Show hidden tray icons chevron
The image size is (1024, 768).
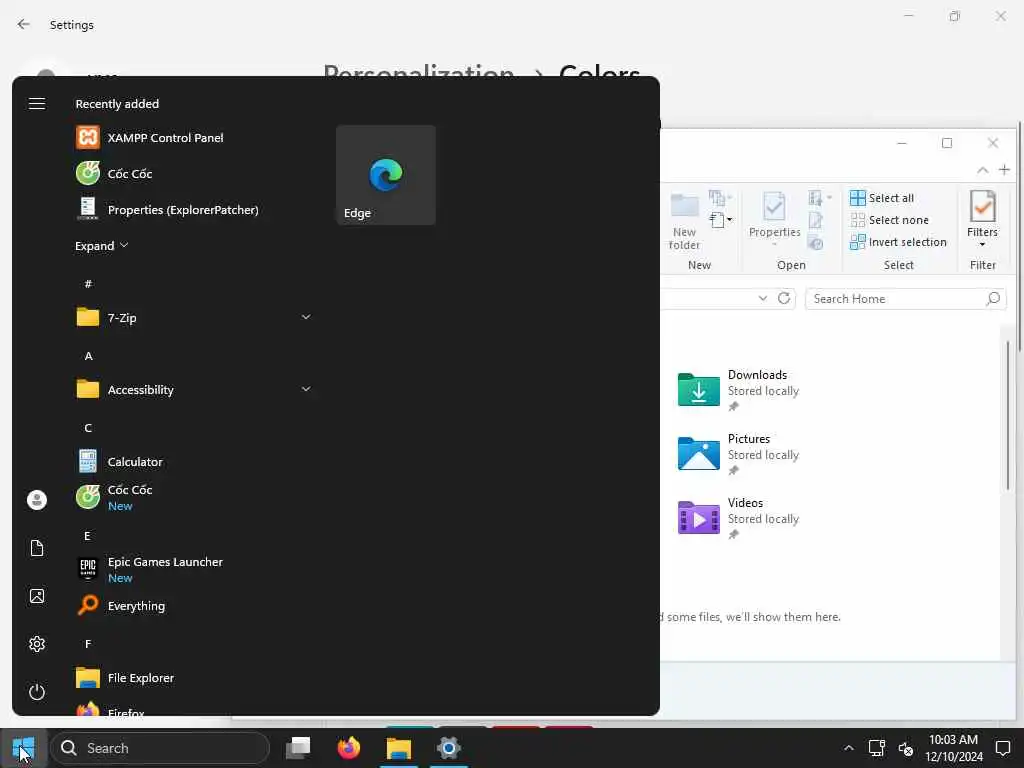(848, 748)
